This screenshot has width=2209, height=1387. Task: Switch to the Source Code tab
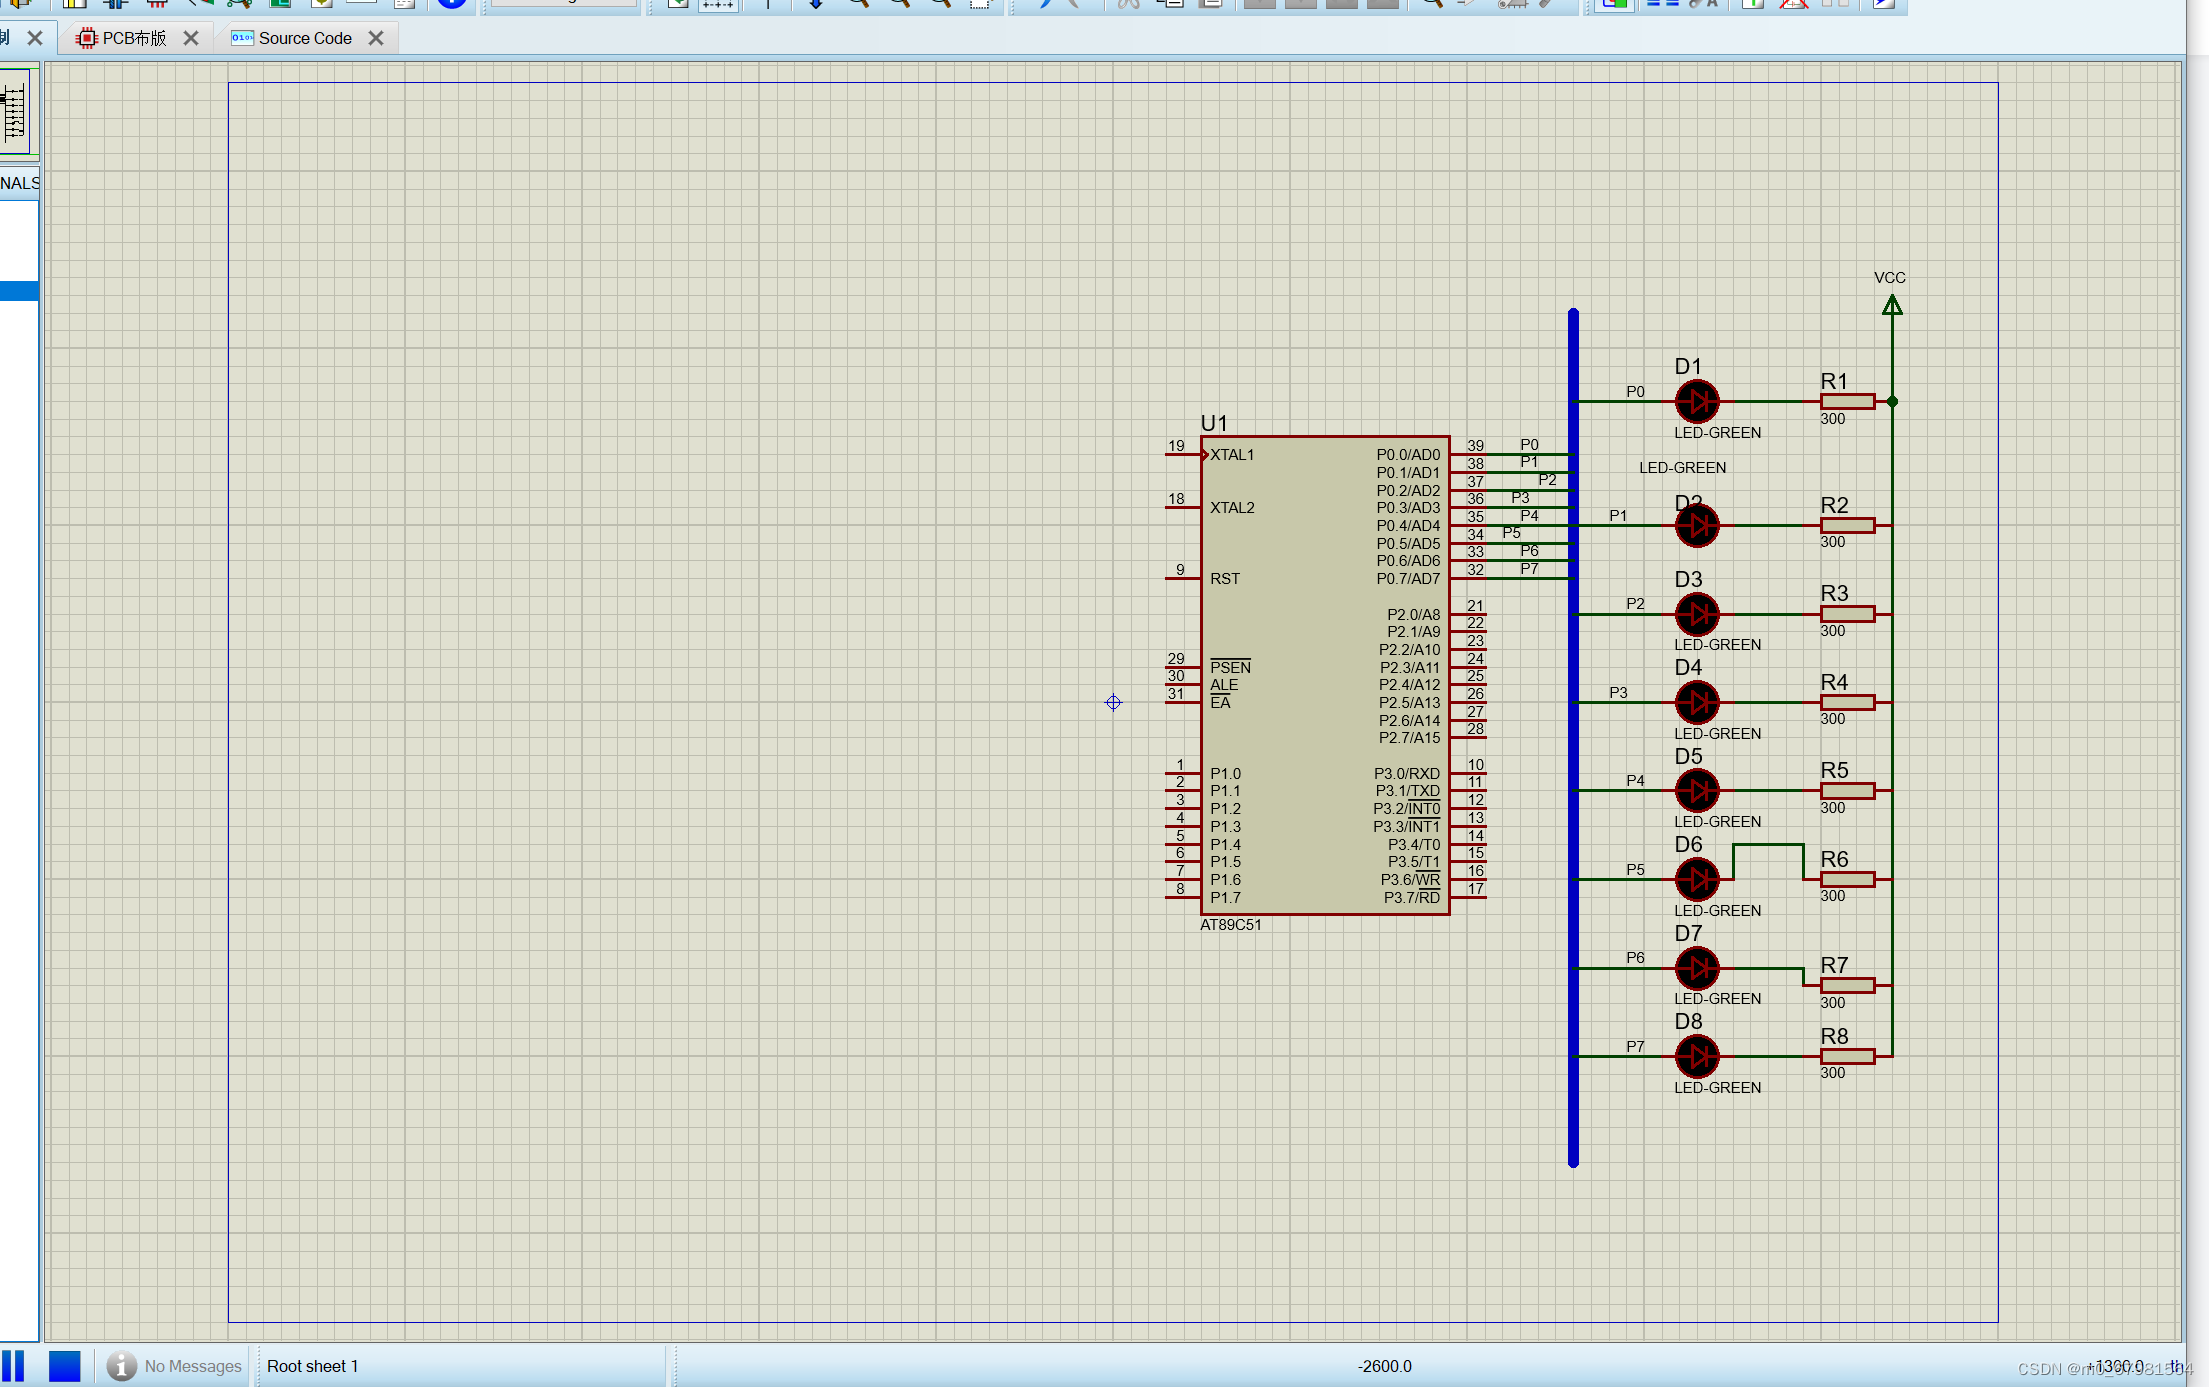pos(304,38)
